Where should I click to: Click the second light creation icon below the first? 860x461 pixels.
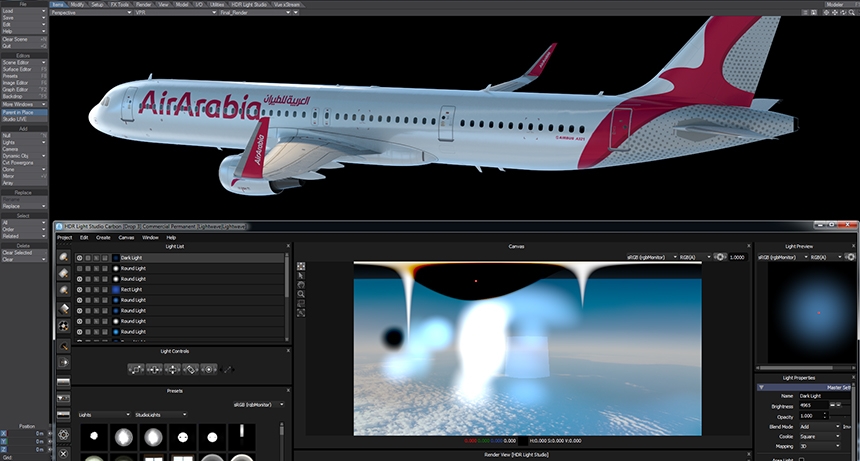click(64, 273)
